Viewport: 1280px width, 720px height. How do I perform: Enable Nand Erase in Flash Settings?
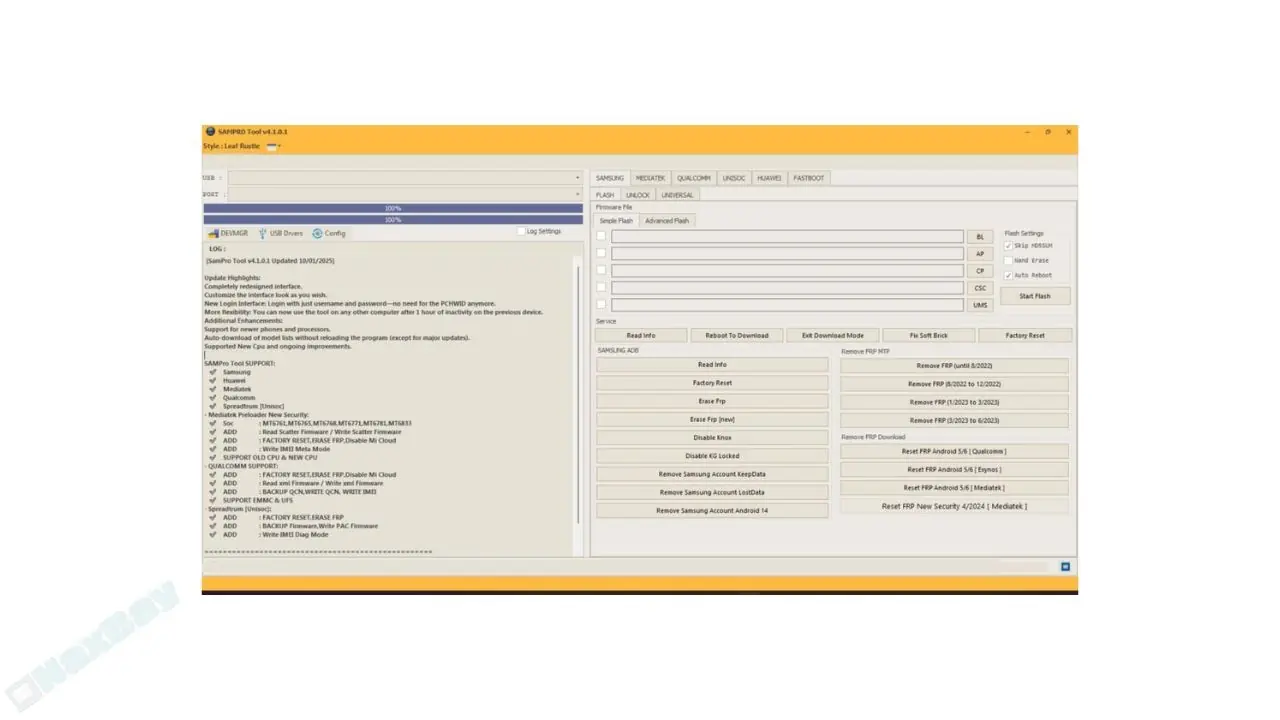(1009, 261)
